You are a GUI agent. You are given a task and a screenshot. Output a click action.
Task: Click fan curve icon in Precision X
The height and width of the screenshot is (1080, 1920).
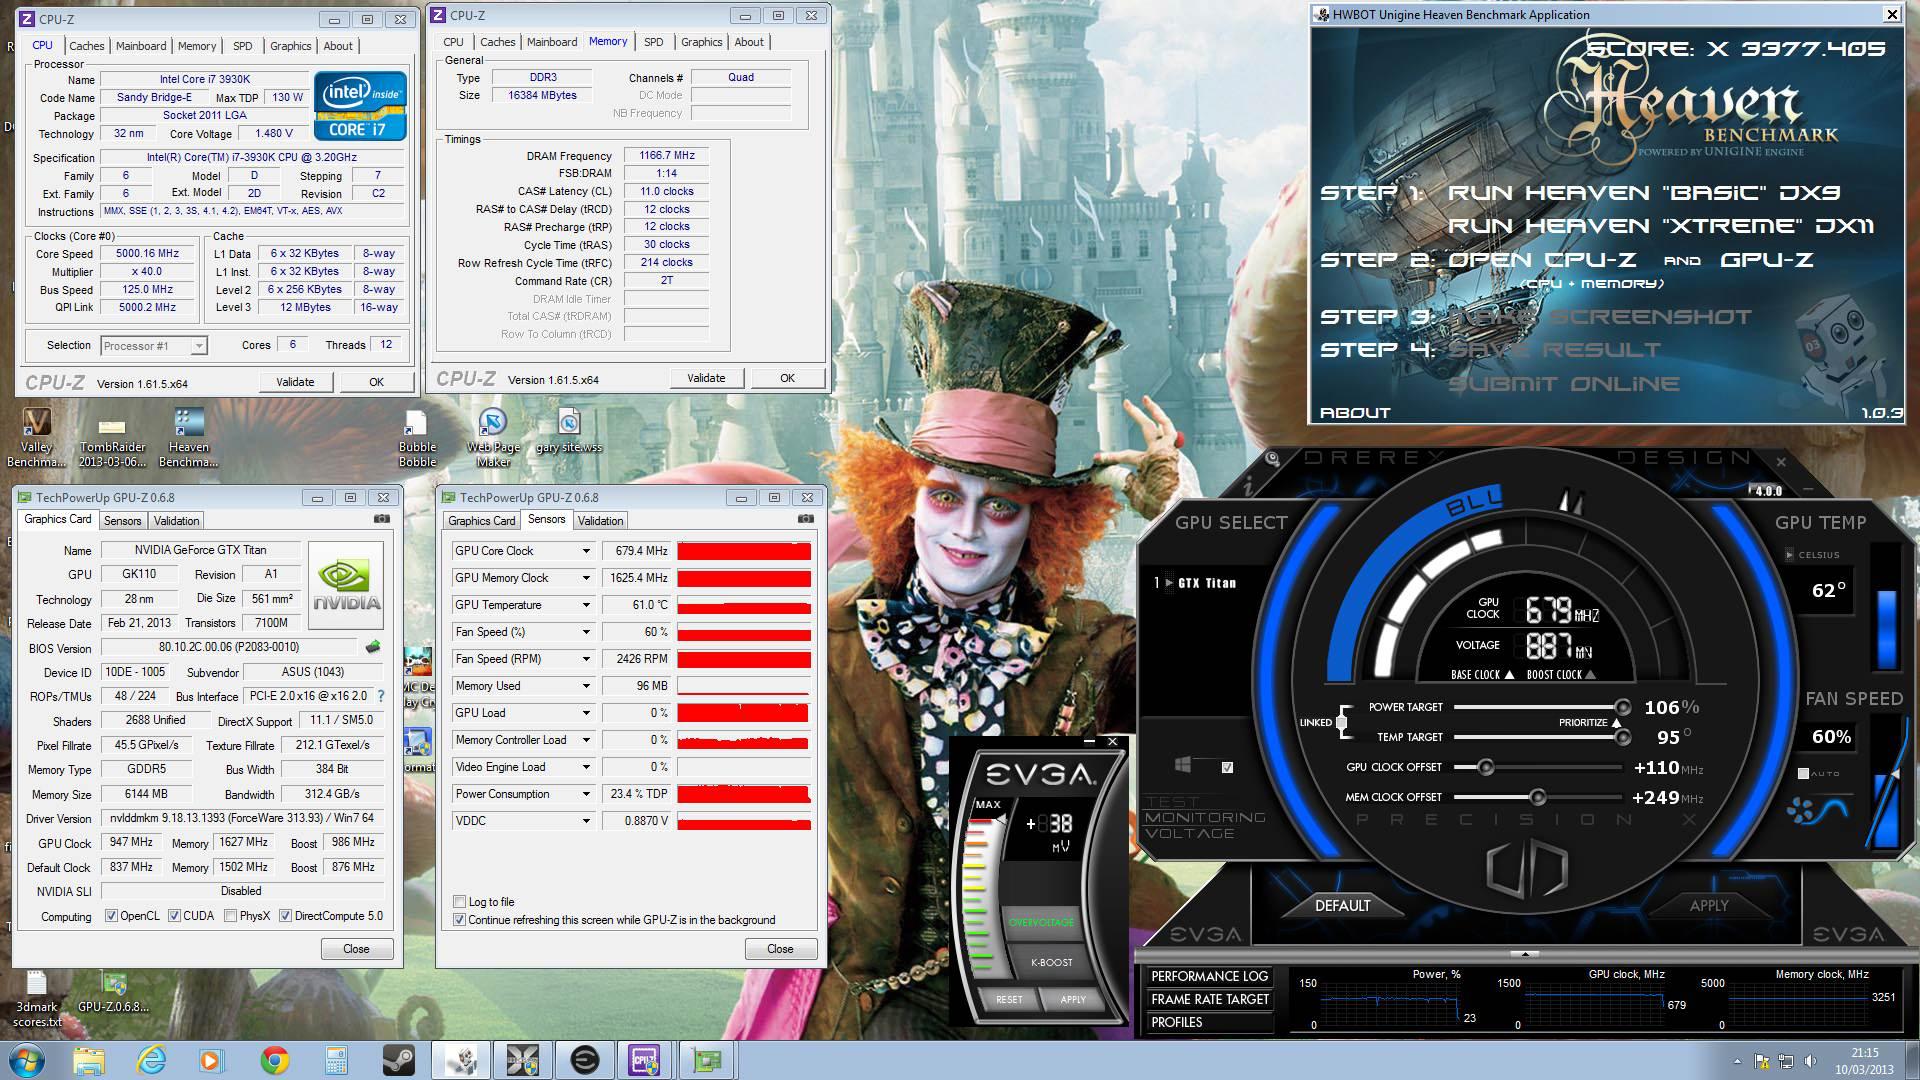(x=1817, y=810)
